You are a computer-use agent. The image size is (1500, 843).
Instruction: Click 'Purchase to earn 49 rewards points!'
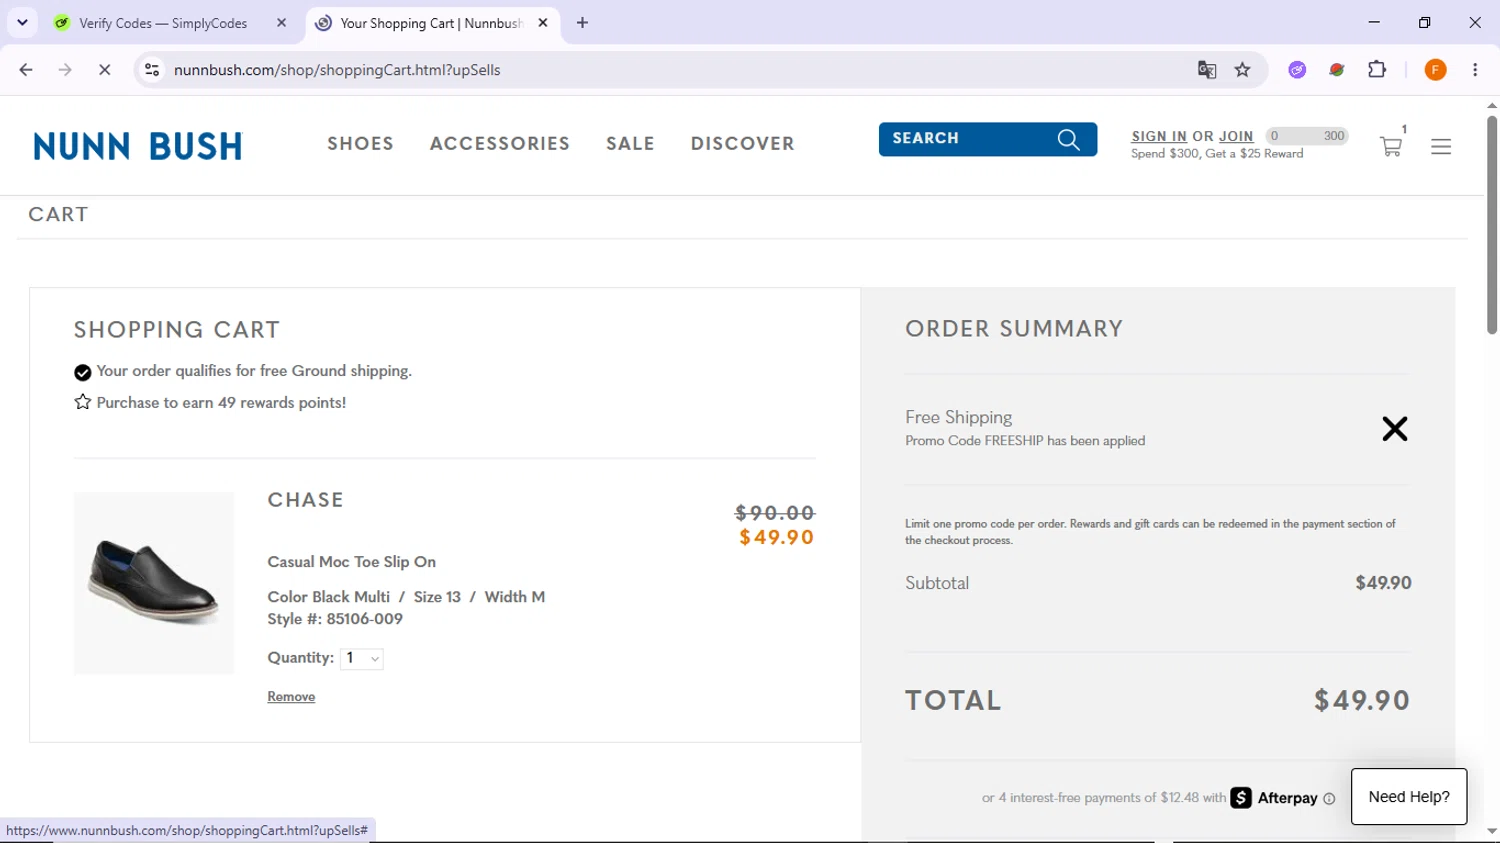[222, 403]
